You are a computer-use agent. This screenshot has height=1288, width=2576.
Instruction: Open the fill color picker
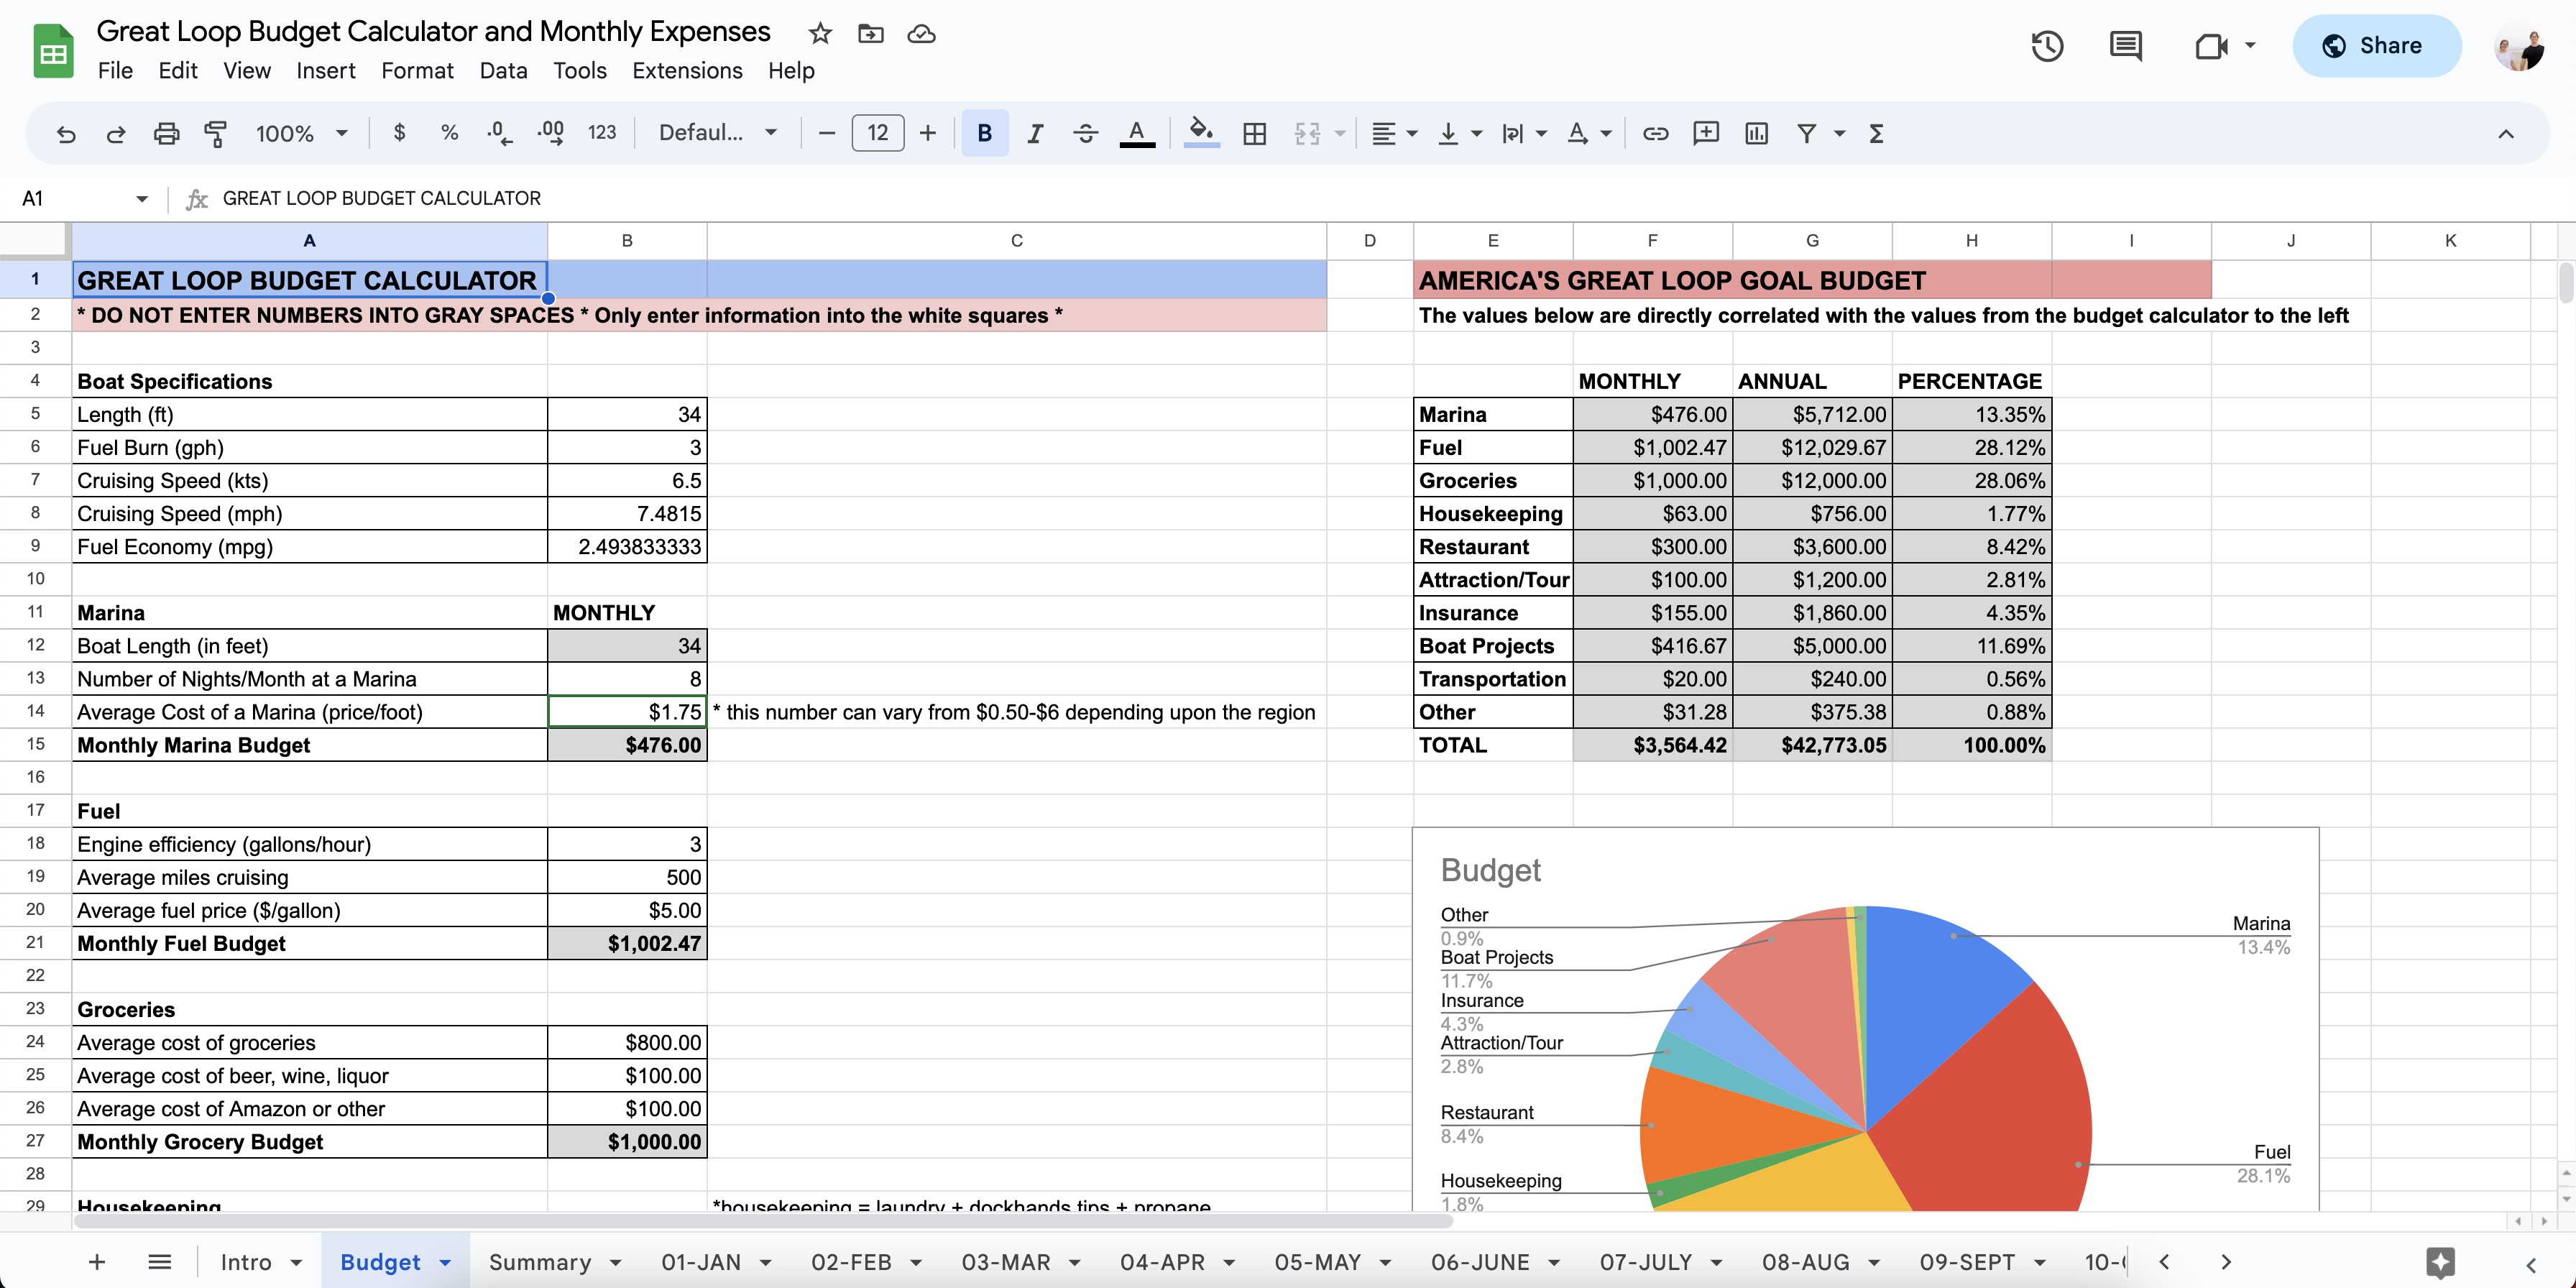1201,133
